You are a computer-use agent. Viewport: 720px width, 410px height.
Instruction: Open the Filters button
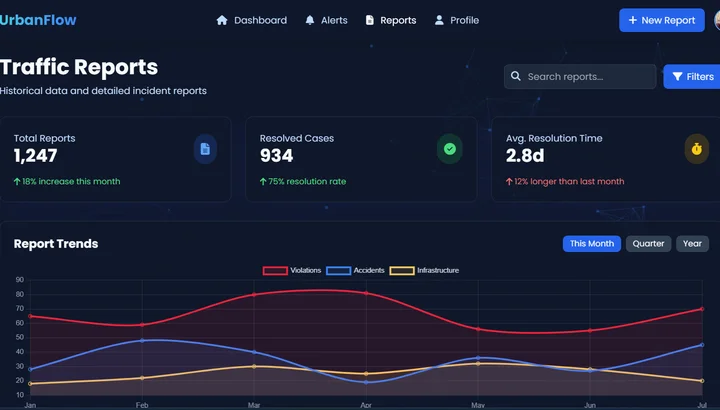coord(692,77)
